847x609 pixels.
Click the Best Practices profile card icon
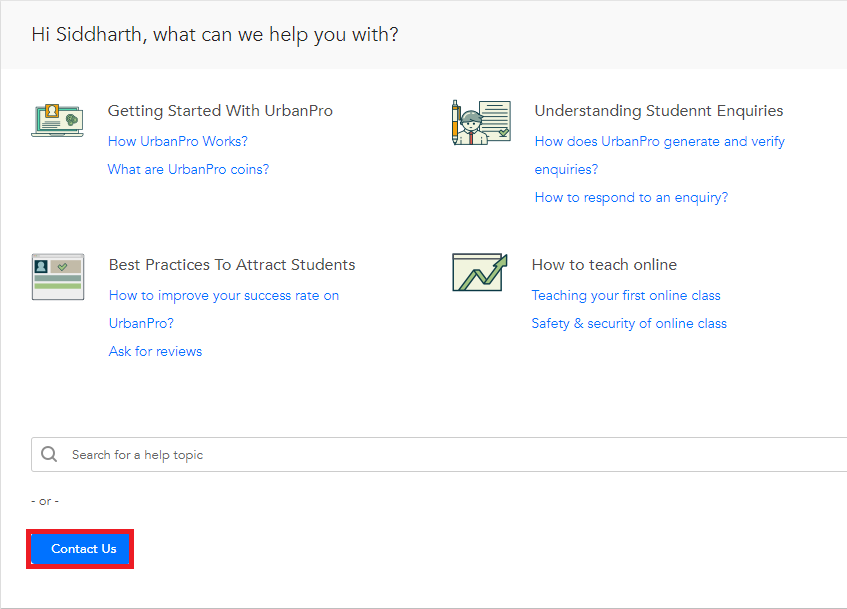click(57, 277)
